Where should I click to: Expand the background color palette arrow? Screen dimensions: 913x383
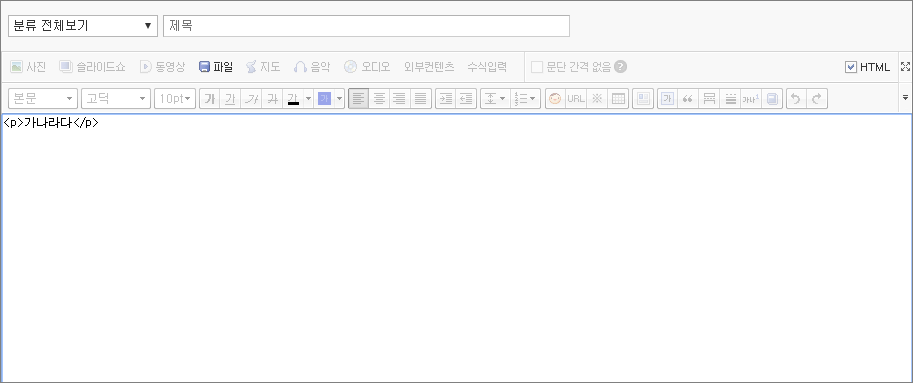click(340, 98)
